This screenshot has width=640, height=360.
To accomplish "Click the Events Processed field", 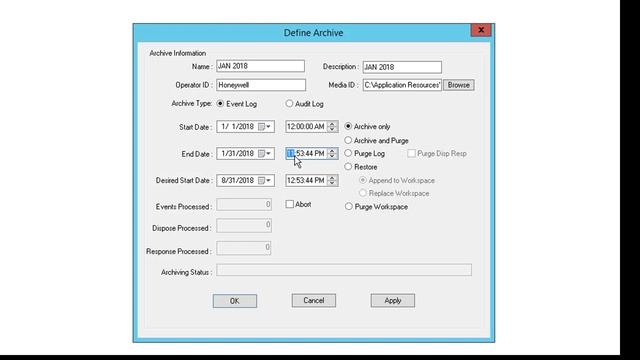I will [244, 204].
